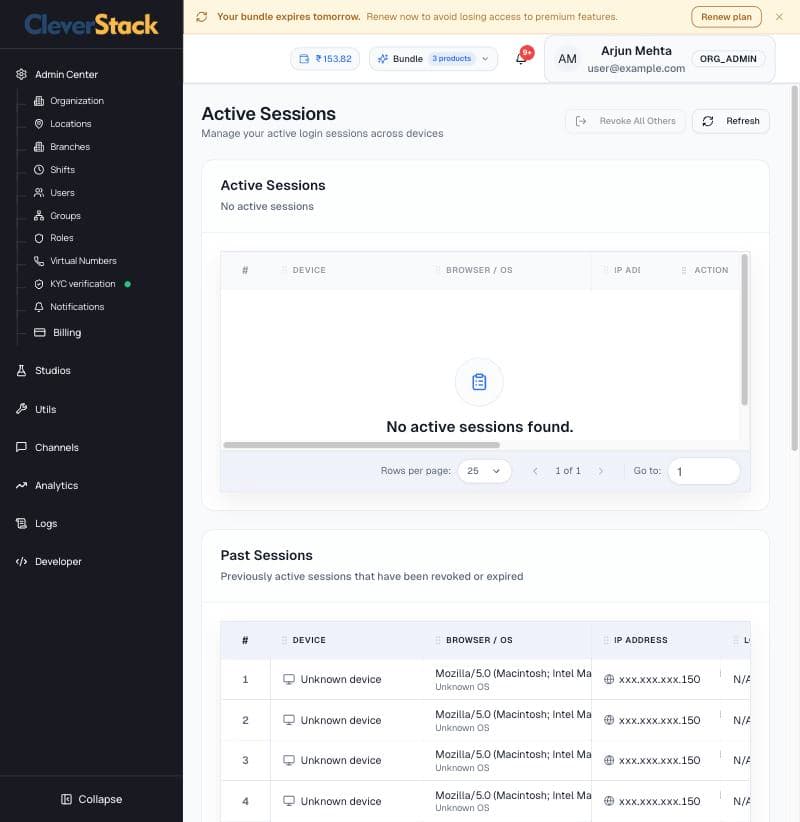Click the 3 products badge

pos(451,59)
